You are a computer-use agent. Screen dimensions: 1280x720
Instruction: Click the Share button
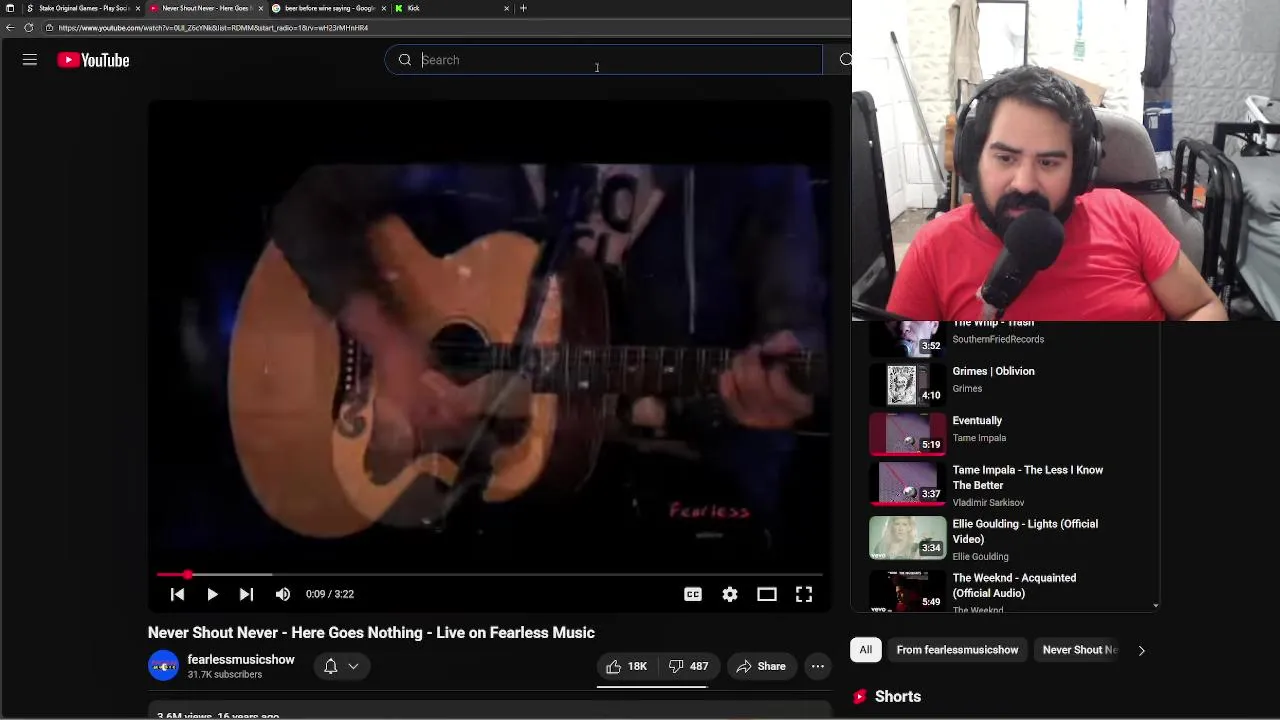coord(761,666)
